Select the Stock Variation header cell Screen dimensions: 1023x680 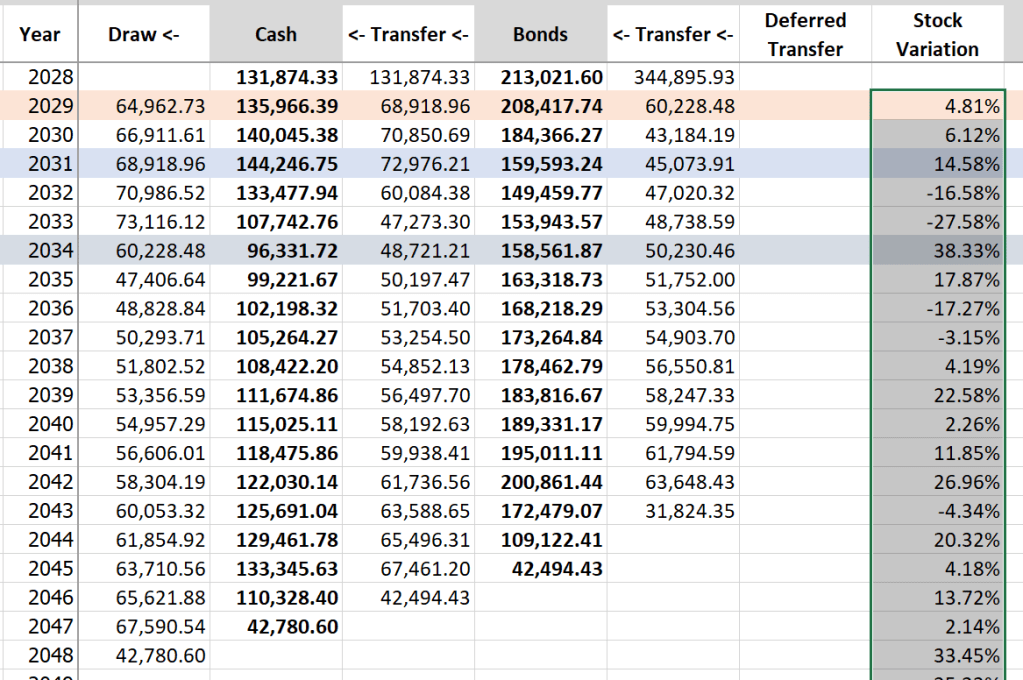[x=937, y=34]
